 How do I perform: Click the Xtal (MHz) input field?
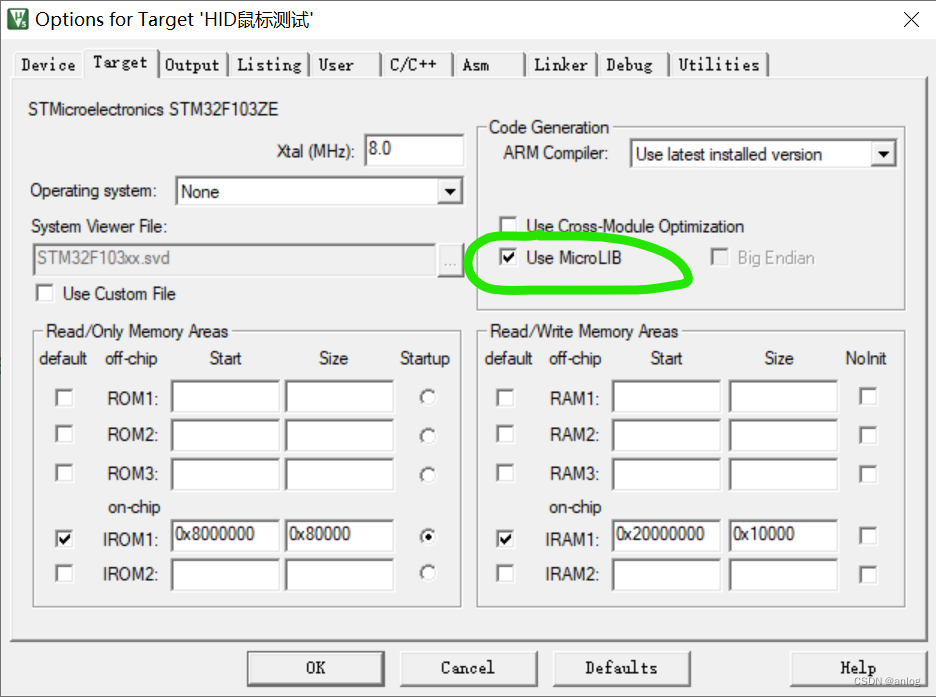(x=414, y=150)
